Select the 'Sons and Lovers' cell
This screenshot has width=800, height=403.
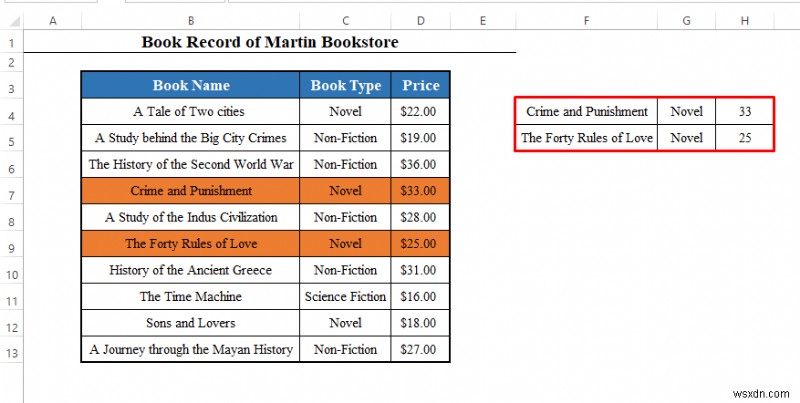(190, 323)
